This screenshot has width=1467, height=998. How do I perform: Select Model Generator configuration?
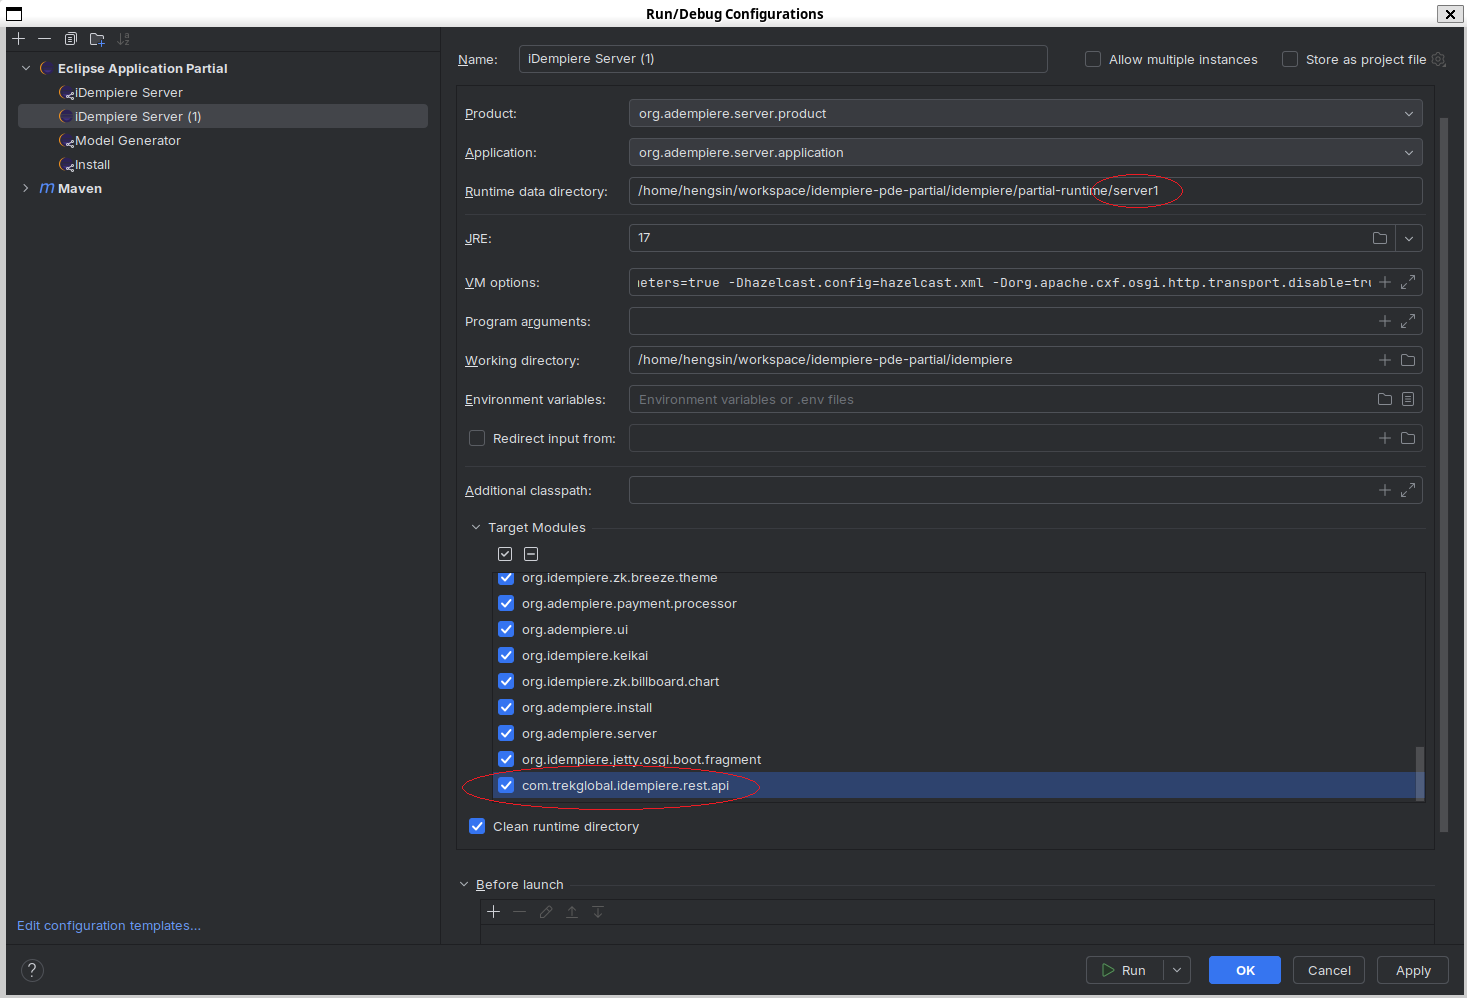(x=127, y=141)
